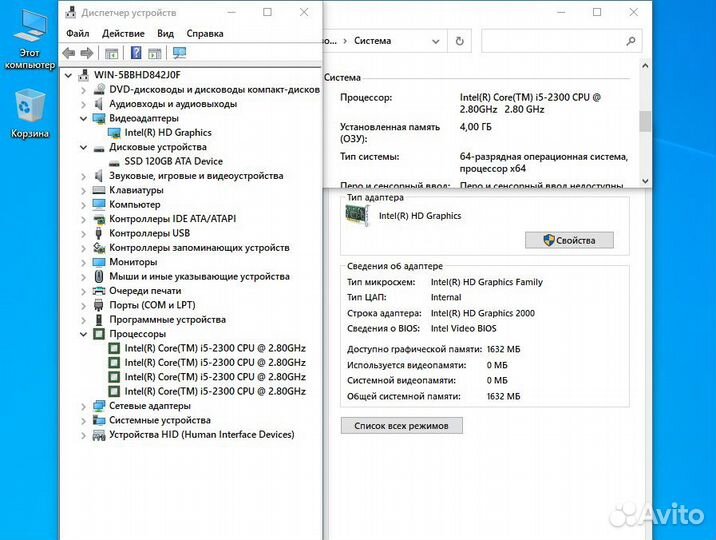Click the Видеоадаптеры display adapter icon
The image size is (716, 540).
99,119
